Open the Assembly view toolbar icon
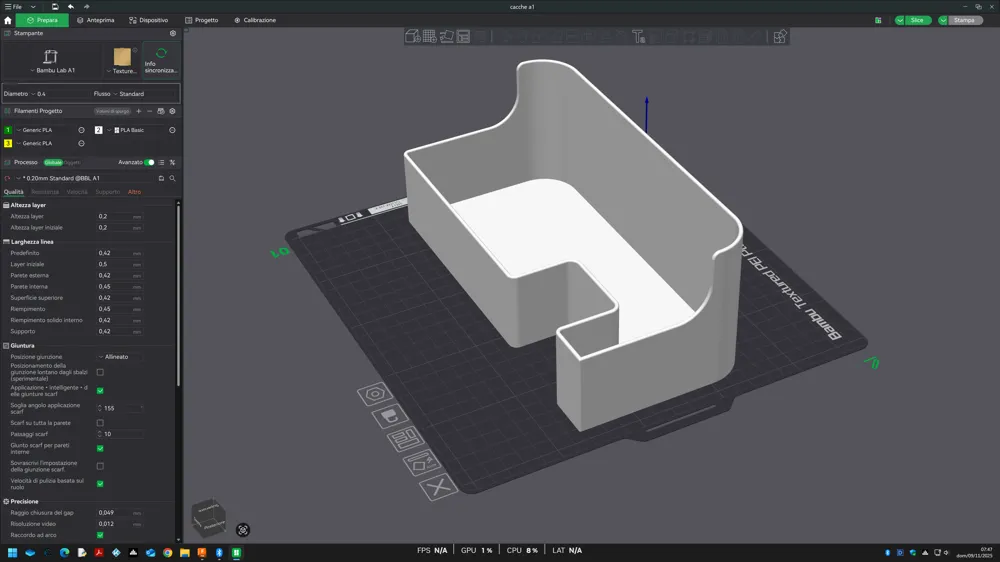This screenshot has height=562, width=1000. pyautogui.click(x=780, y=36)
